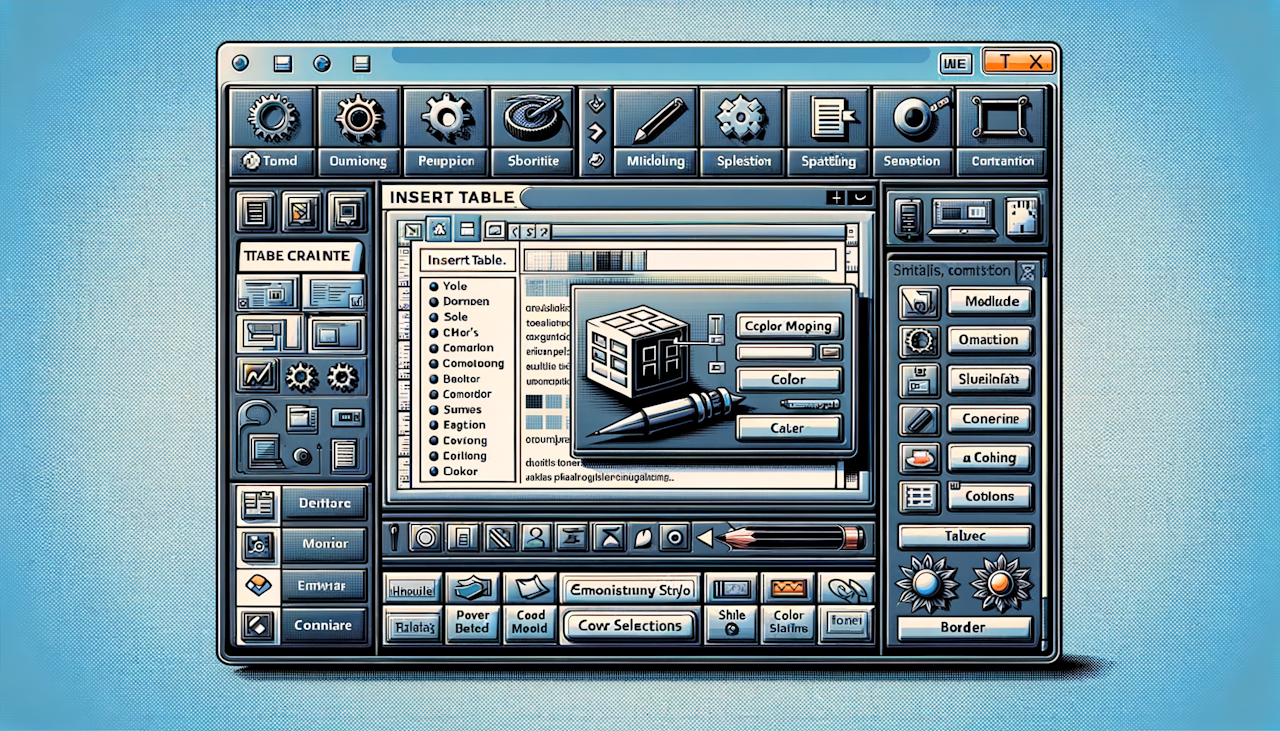The height and width of the screenshot is (731, 1280).
Task: Open the Splestion puzzle-gear icon
Action: click(x=742, y=117)
